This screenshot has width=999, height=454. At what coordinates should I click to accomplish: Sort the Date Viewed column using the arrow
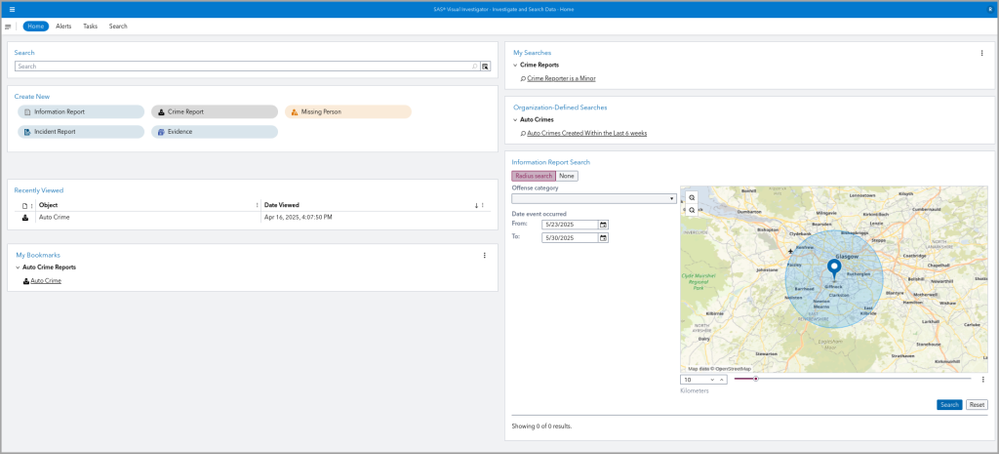476,205
